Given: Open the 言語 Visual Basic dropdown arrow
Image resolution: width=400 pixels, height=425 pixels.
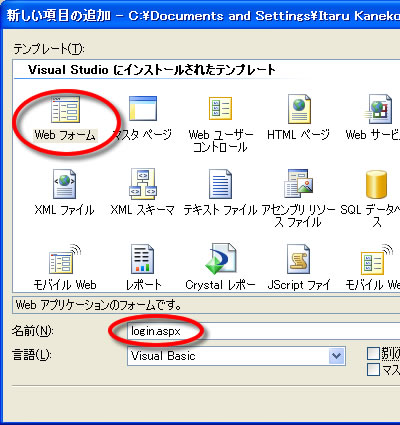Looking at the screenshot, I should pos(337,356).
